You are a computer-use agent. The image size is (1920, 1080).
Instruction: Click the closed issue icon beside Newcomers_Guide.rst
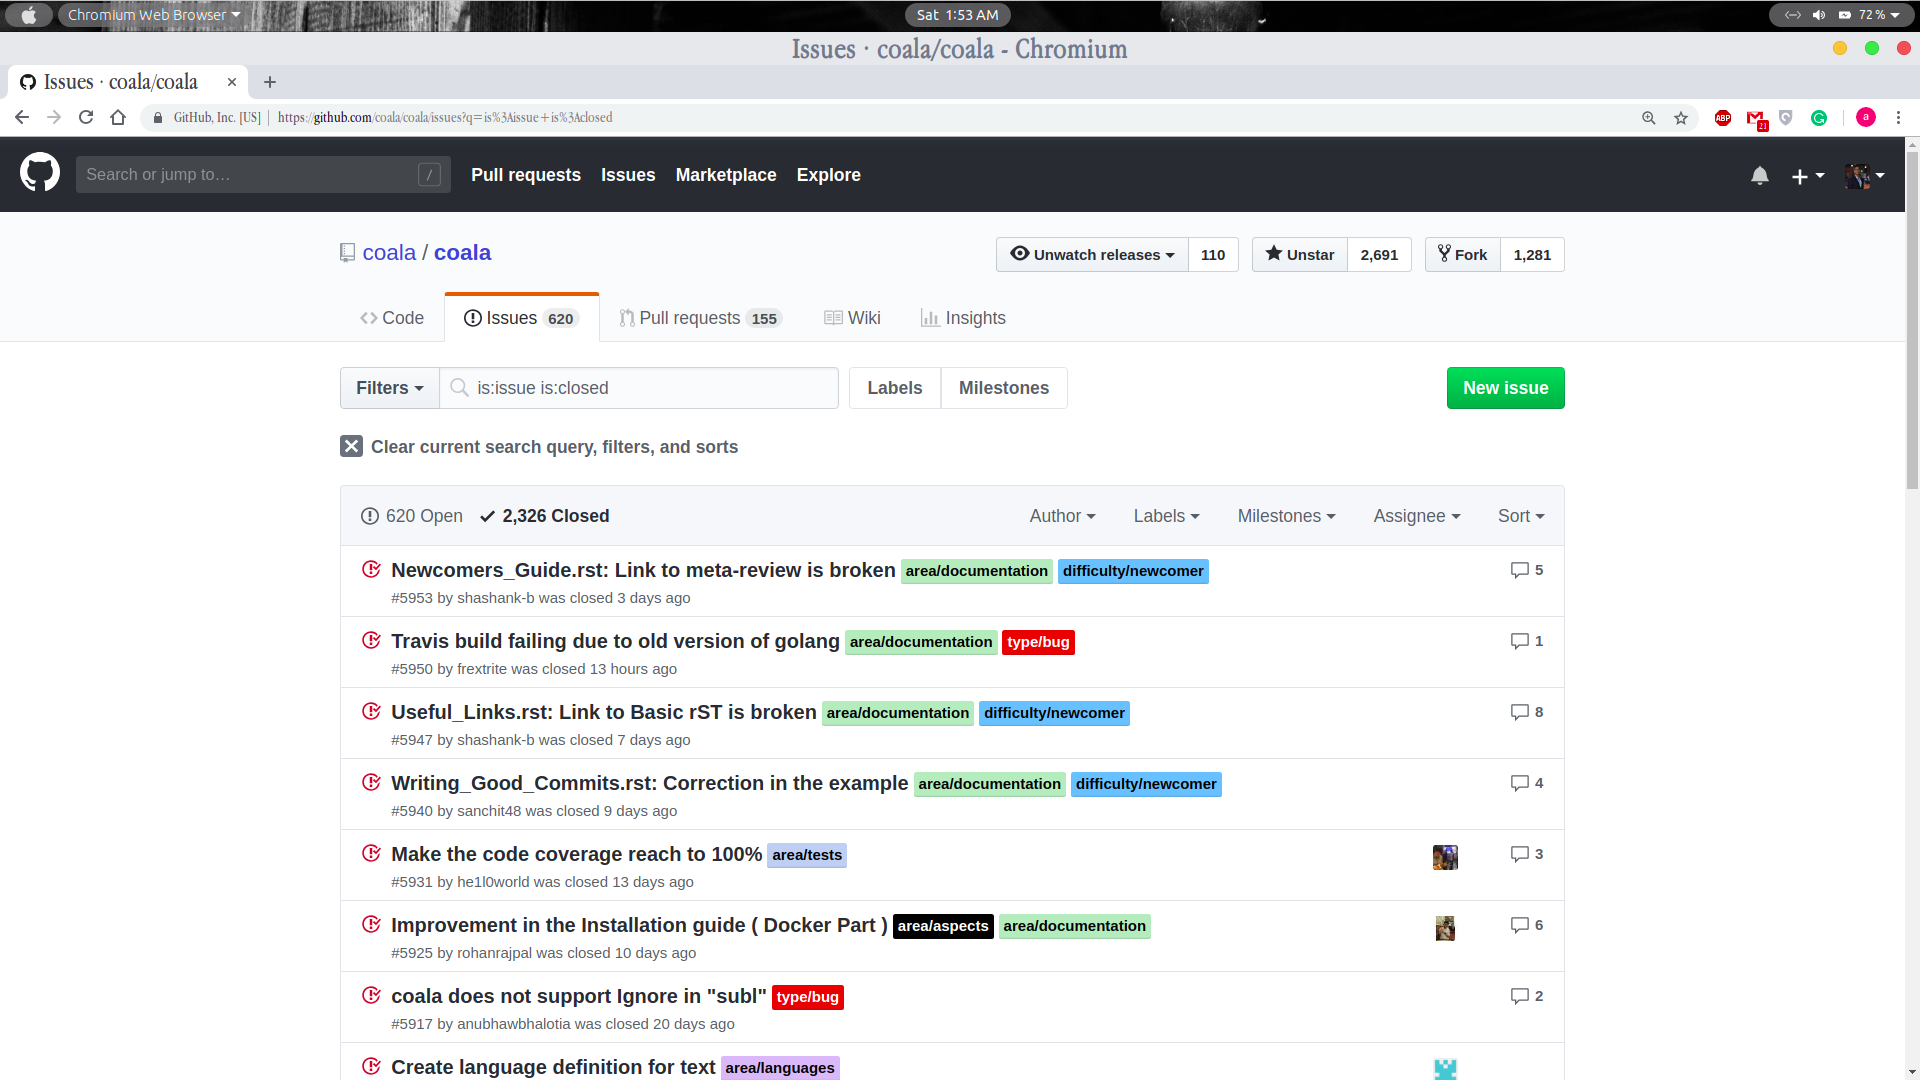point(371,569)
